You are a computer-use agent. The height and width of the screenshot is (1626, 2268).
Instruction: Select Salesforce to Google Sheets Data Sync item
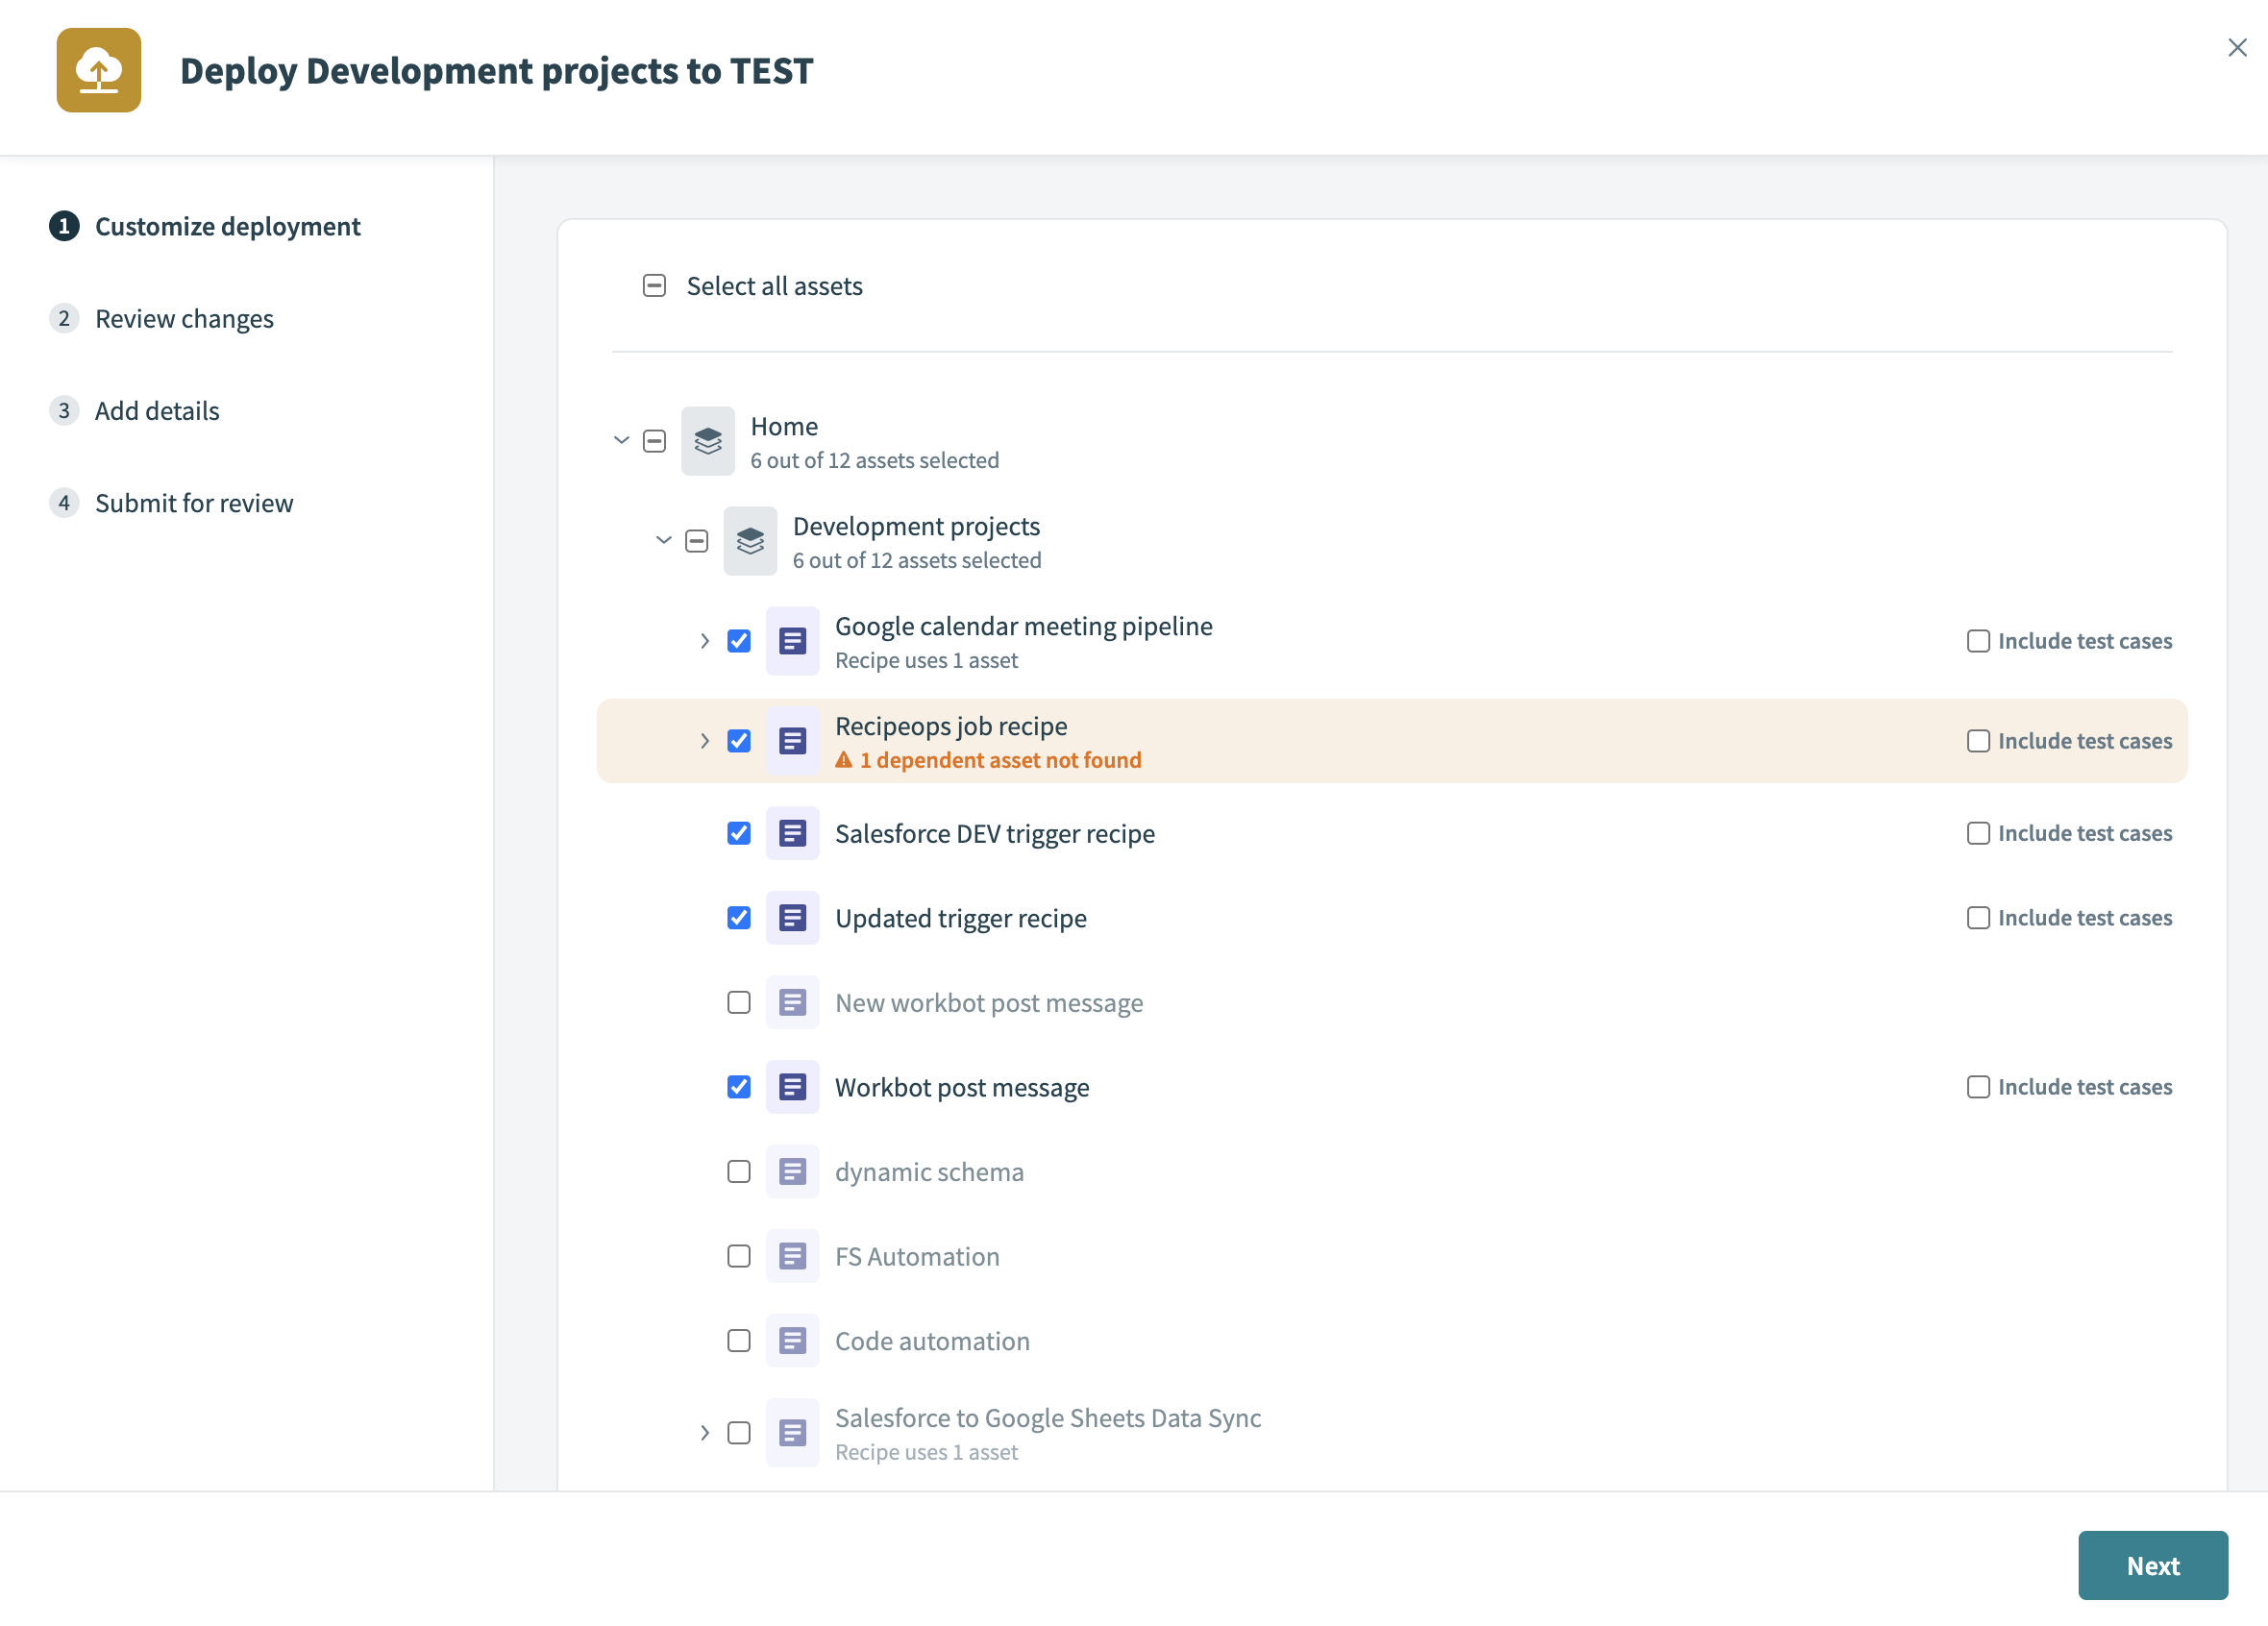739,1433
